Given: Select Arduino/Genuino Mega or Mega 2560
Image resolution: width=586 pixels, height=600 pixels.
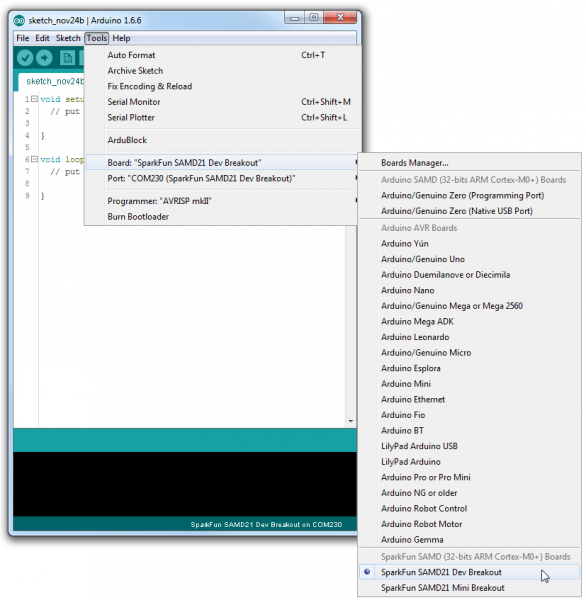Looking at the screenshot, I should 469,306.
